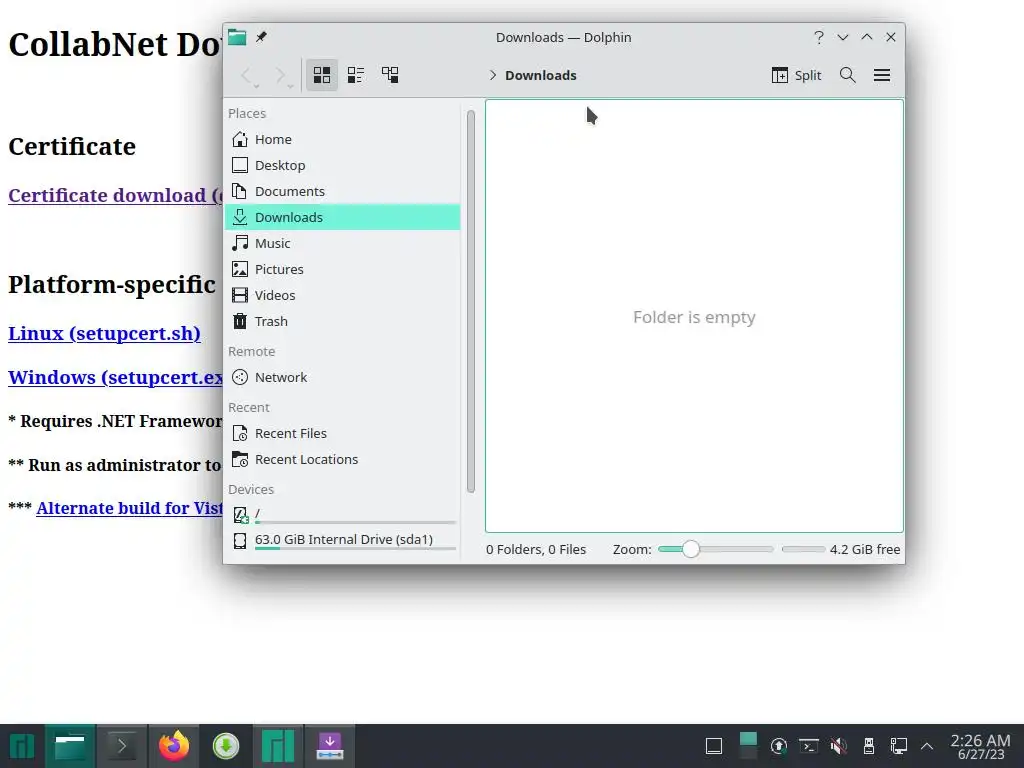The image size is (1024, 768).
Task: Click the Dolphin folder icon in title bar
Action: pyautogui.click(x=237, y=37)
